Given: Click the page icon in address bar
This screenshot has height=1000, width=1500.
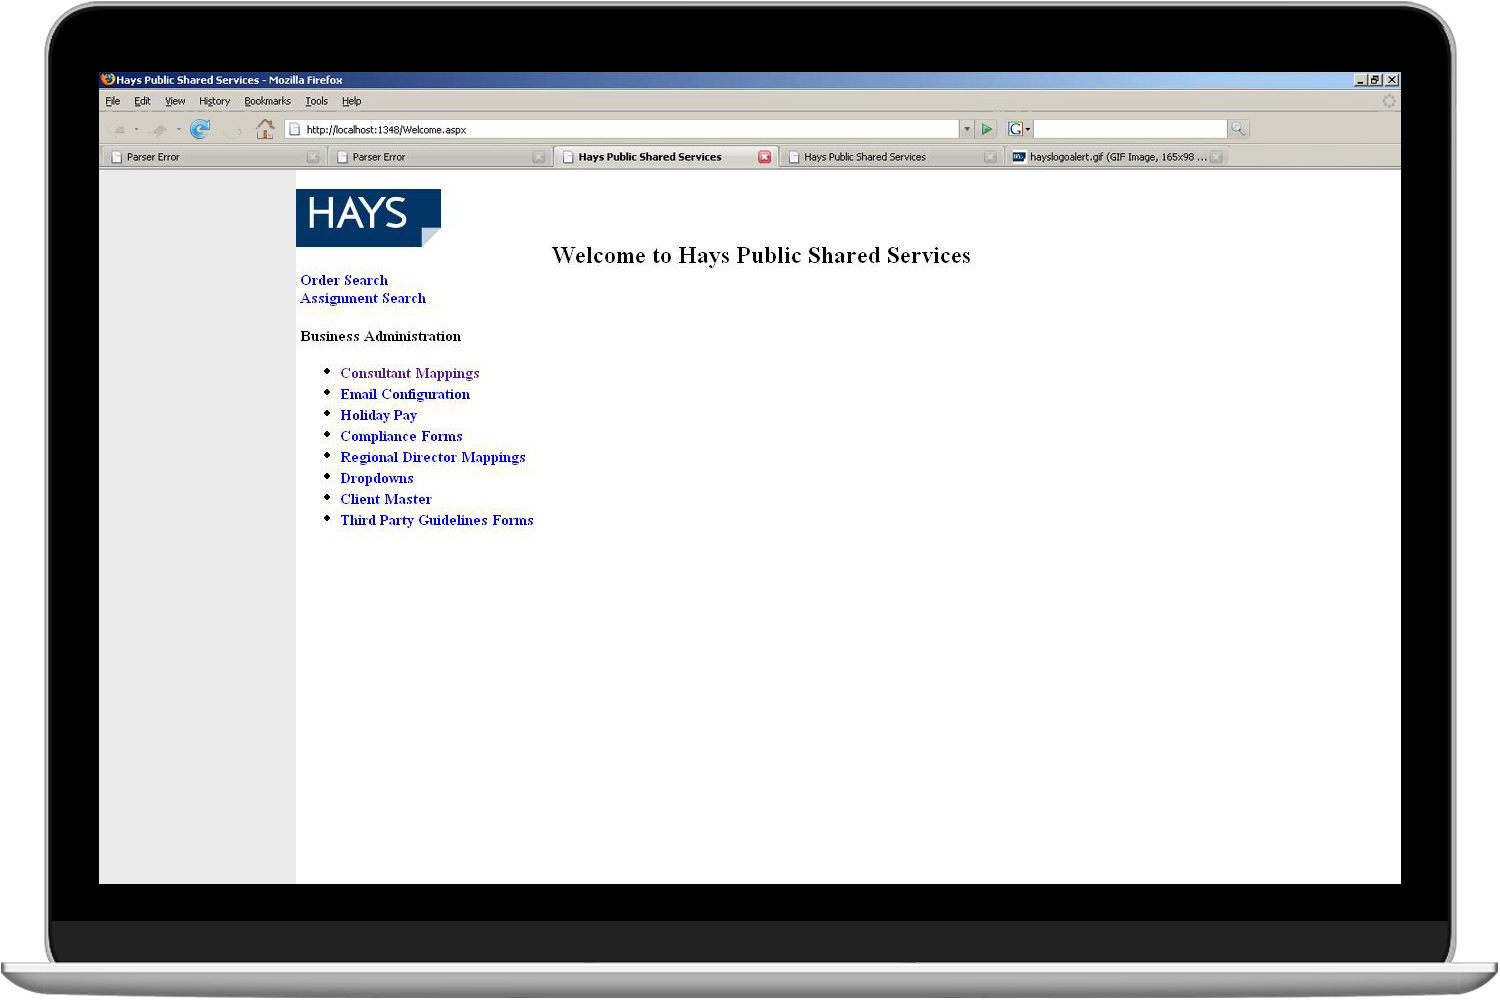Looking at the screenshot, I should (x=294, y=129).
